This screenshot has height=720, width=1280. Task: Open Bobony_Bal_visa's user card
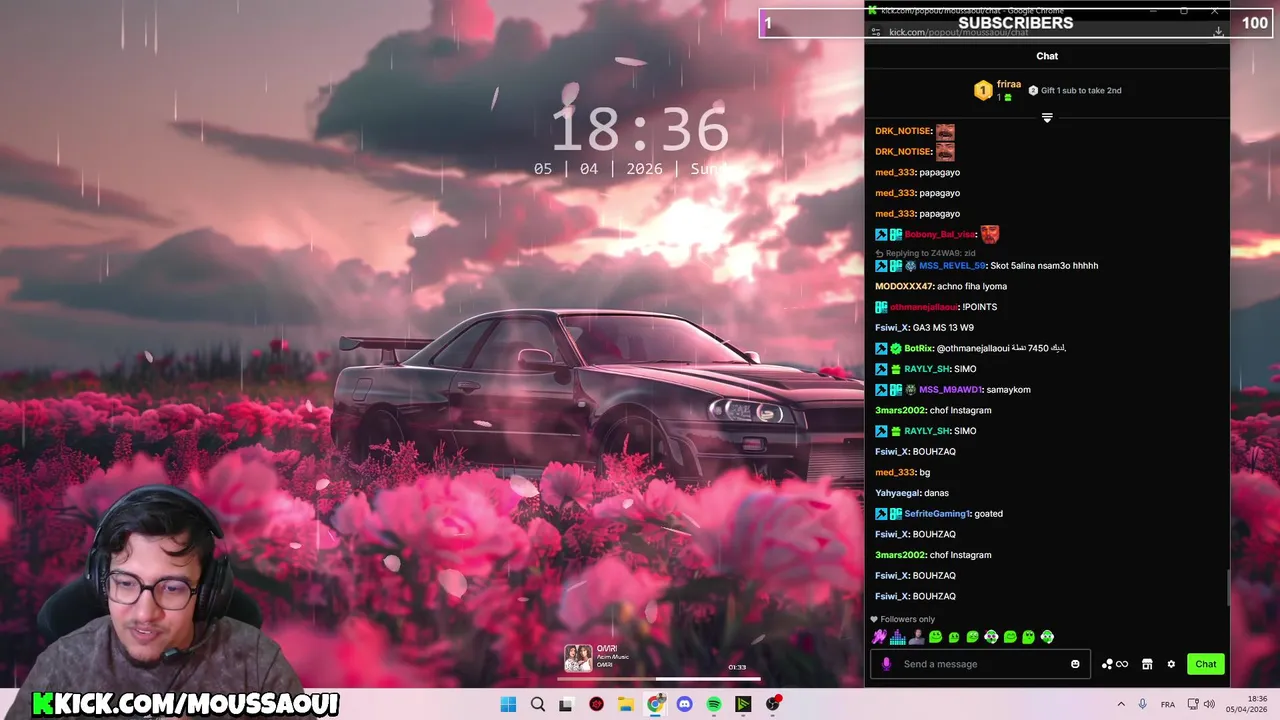[x=939, y=234]
